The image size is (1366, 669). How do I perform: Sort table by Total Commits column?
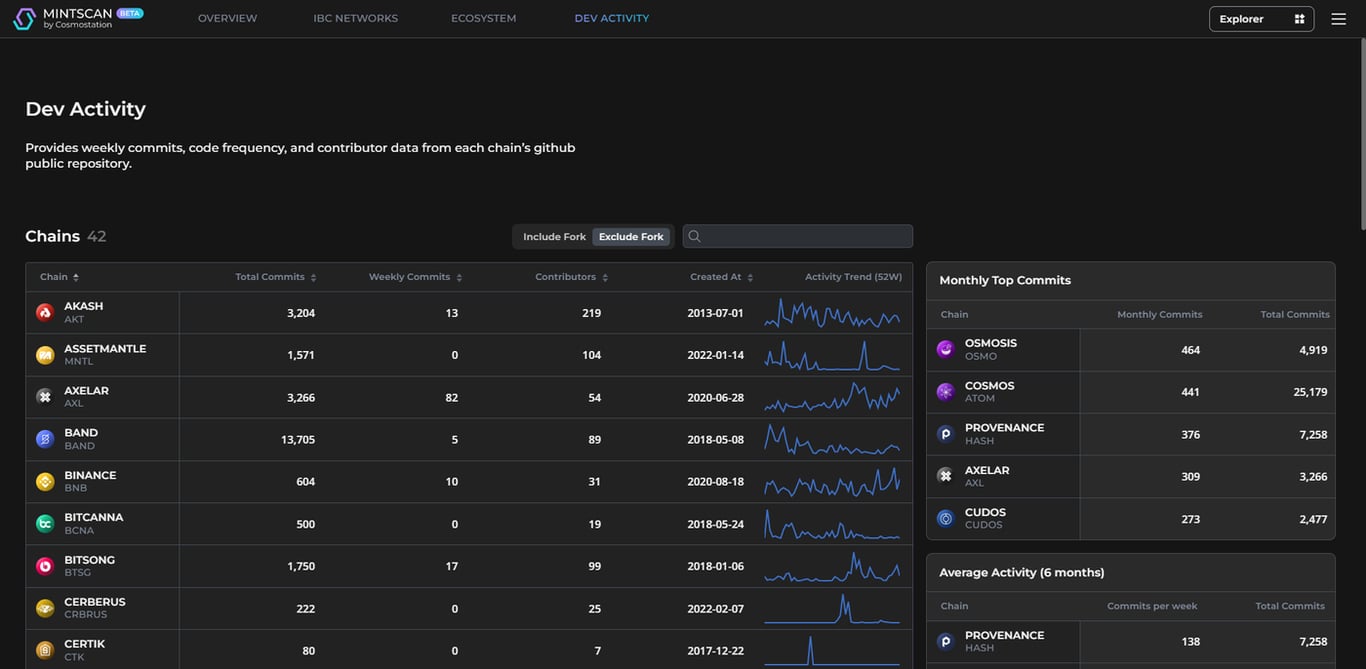(276, 277)
